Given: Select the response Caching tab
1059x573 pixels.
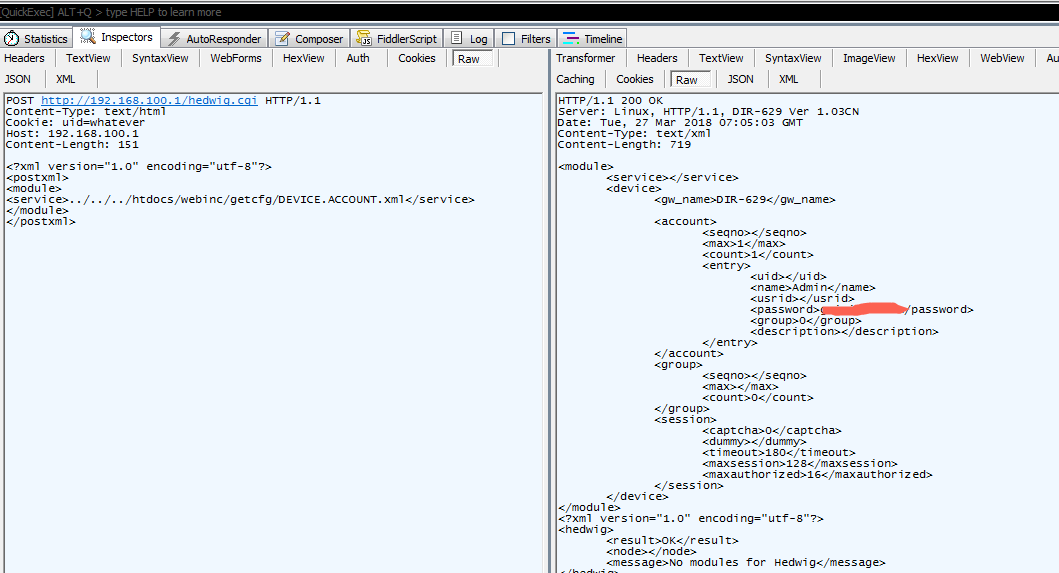Looking at the screenshot, I should point(575,79).
